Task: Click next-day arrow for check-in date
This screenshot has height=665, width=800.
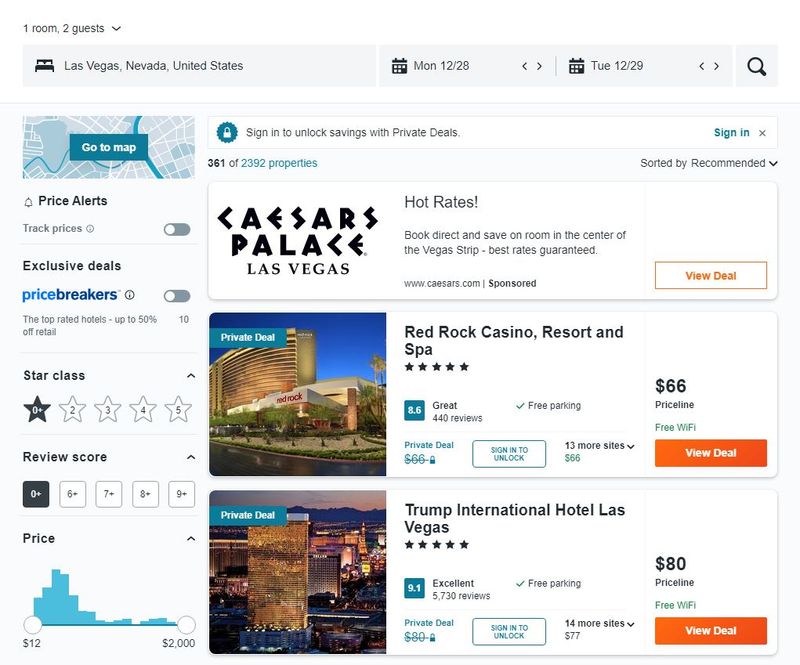Action: click(540, 67)
